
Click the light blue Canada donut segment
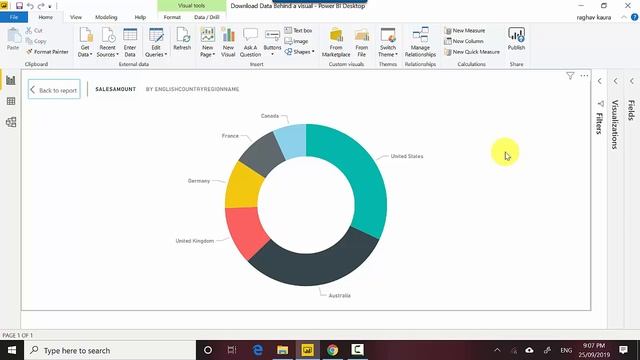coord(292,140)
